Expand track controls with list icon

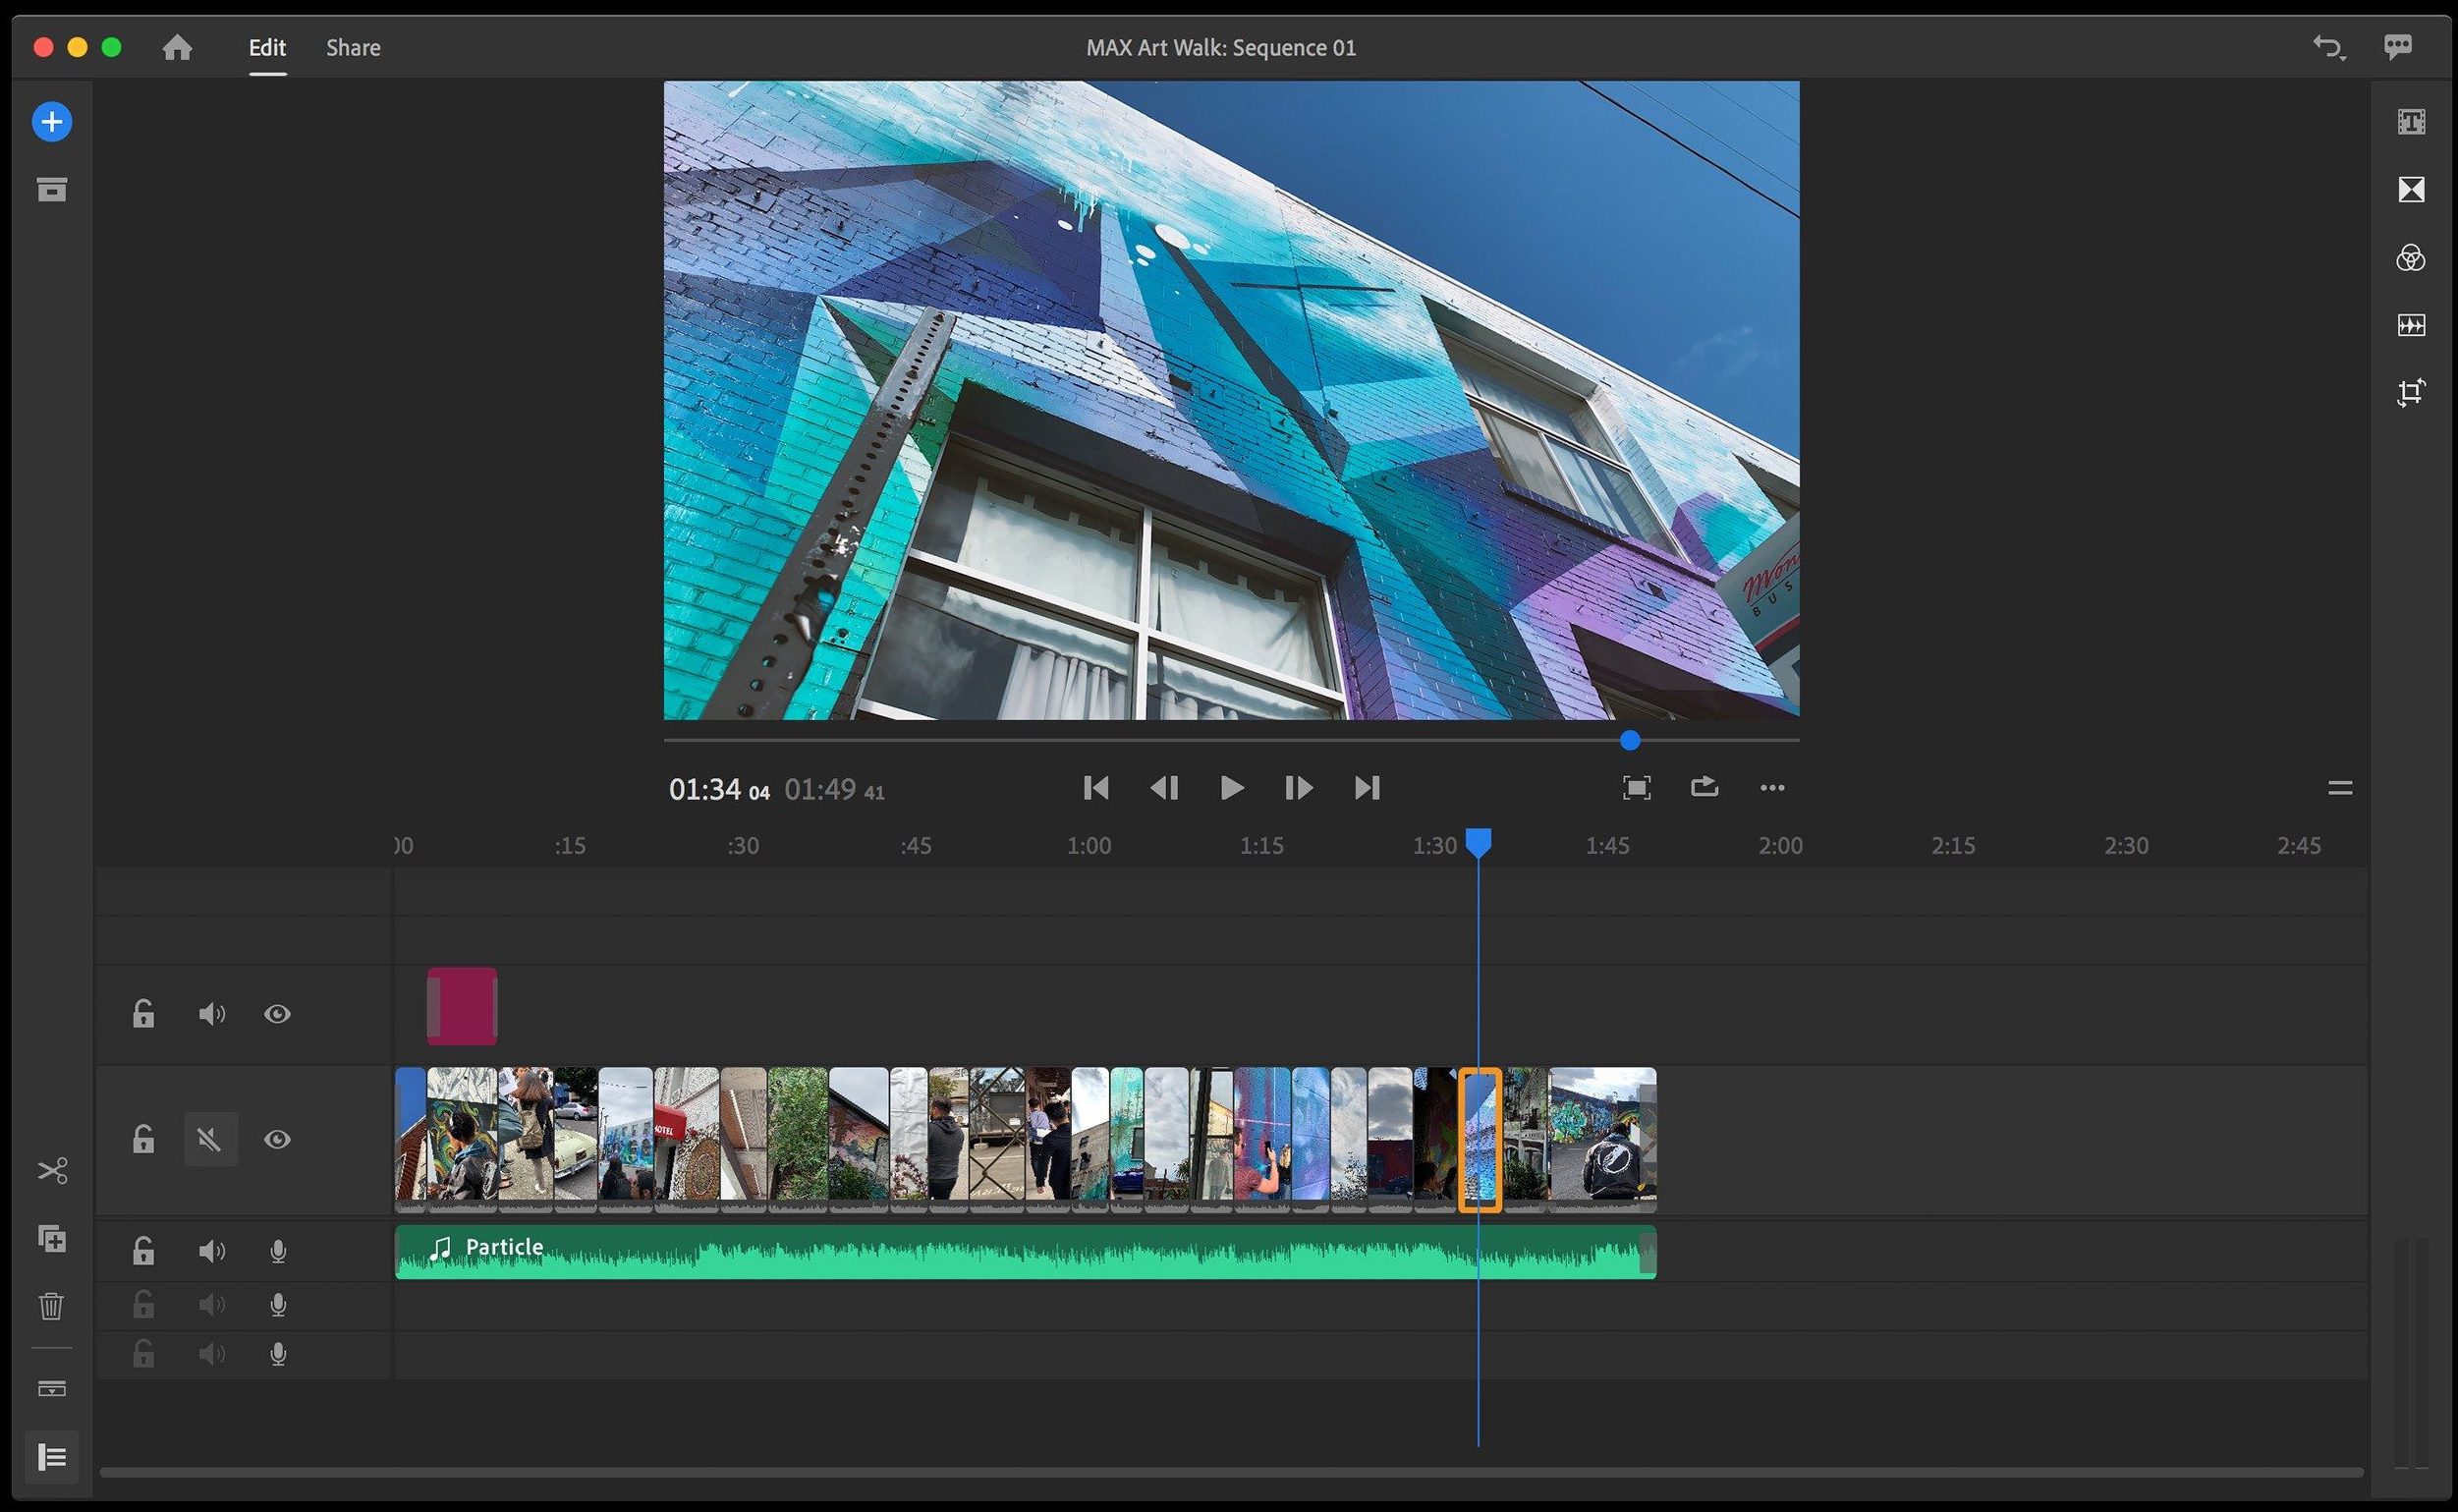pyautogui.click(x=52, y=1457)
